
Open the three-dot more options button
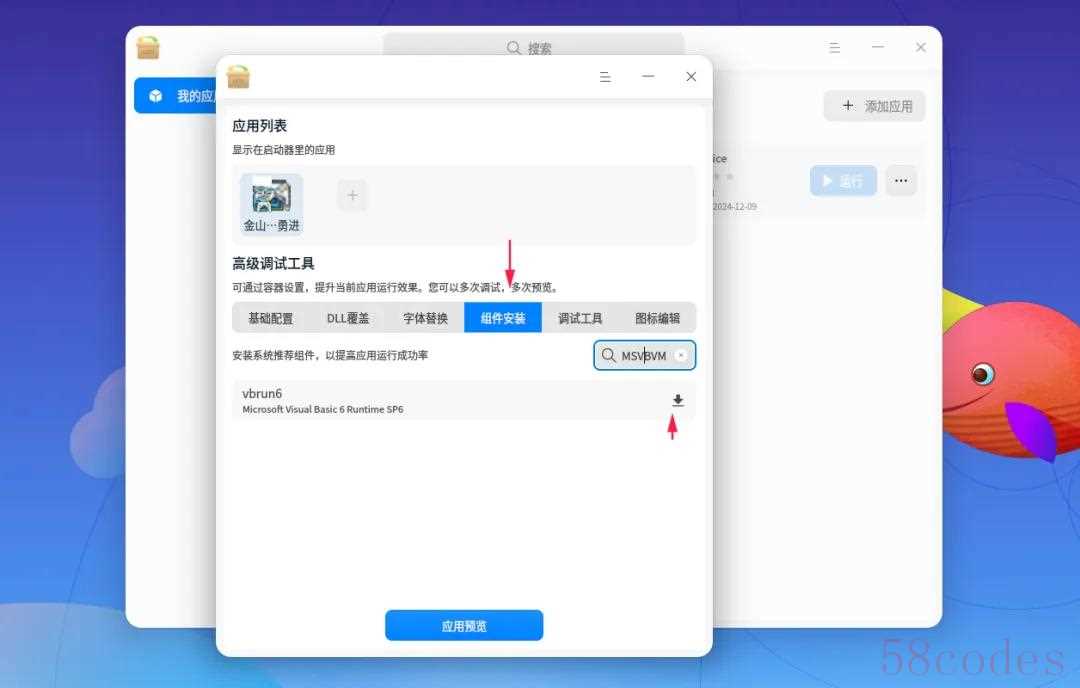(900, 181)
